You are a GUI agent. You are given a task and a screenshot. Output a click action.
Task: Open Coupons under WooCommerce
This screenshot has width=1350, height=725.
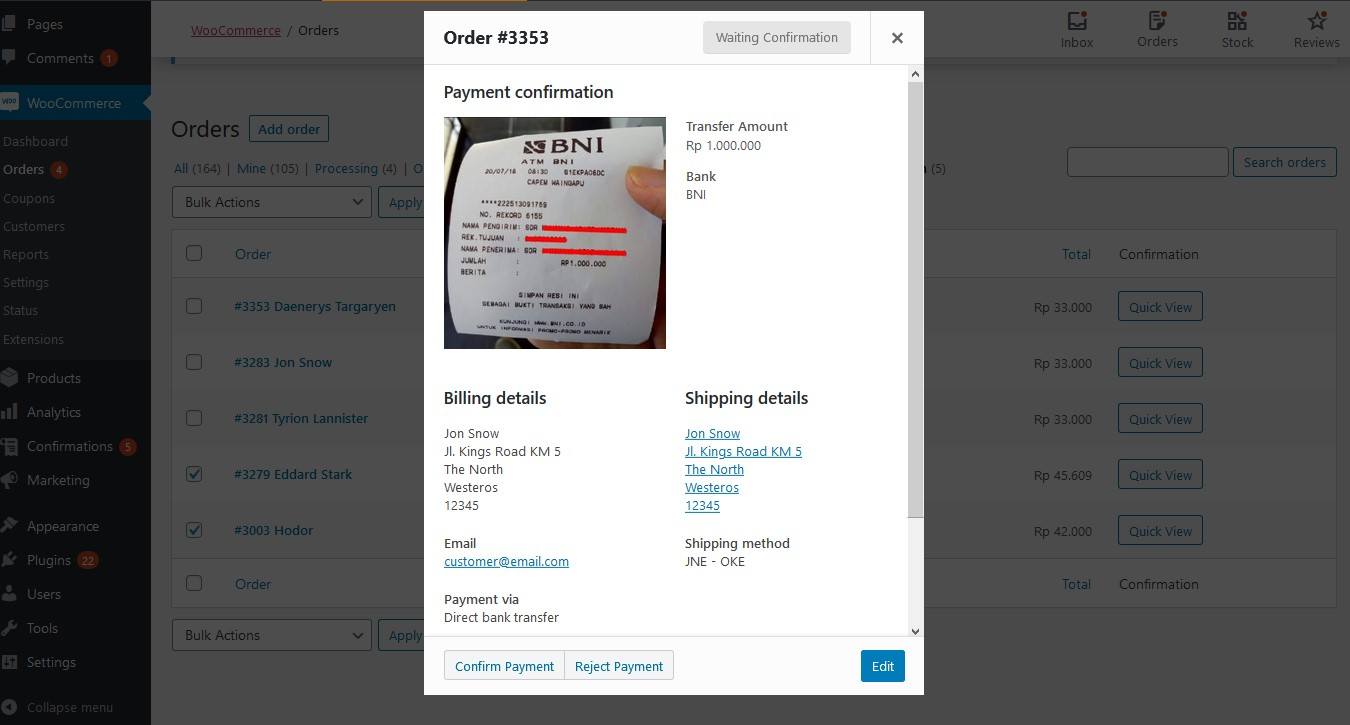tap(29, 198)
